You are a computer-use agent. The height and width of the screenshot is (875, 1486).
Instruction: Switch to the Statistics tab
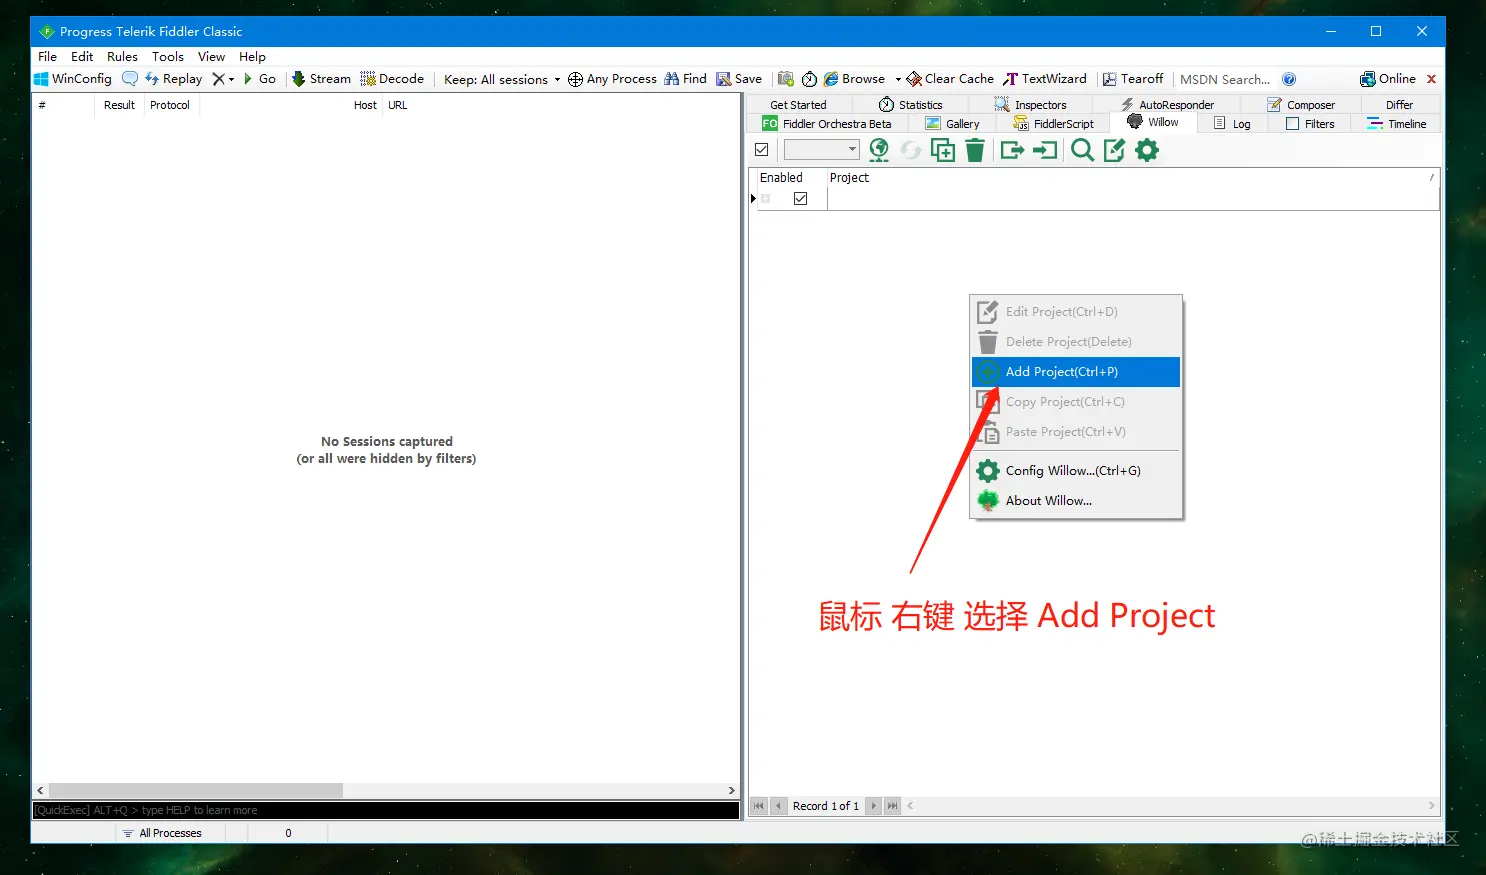coord(911,105)
